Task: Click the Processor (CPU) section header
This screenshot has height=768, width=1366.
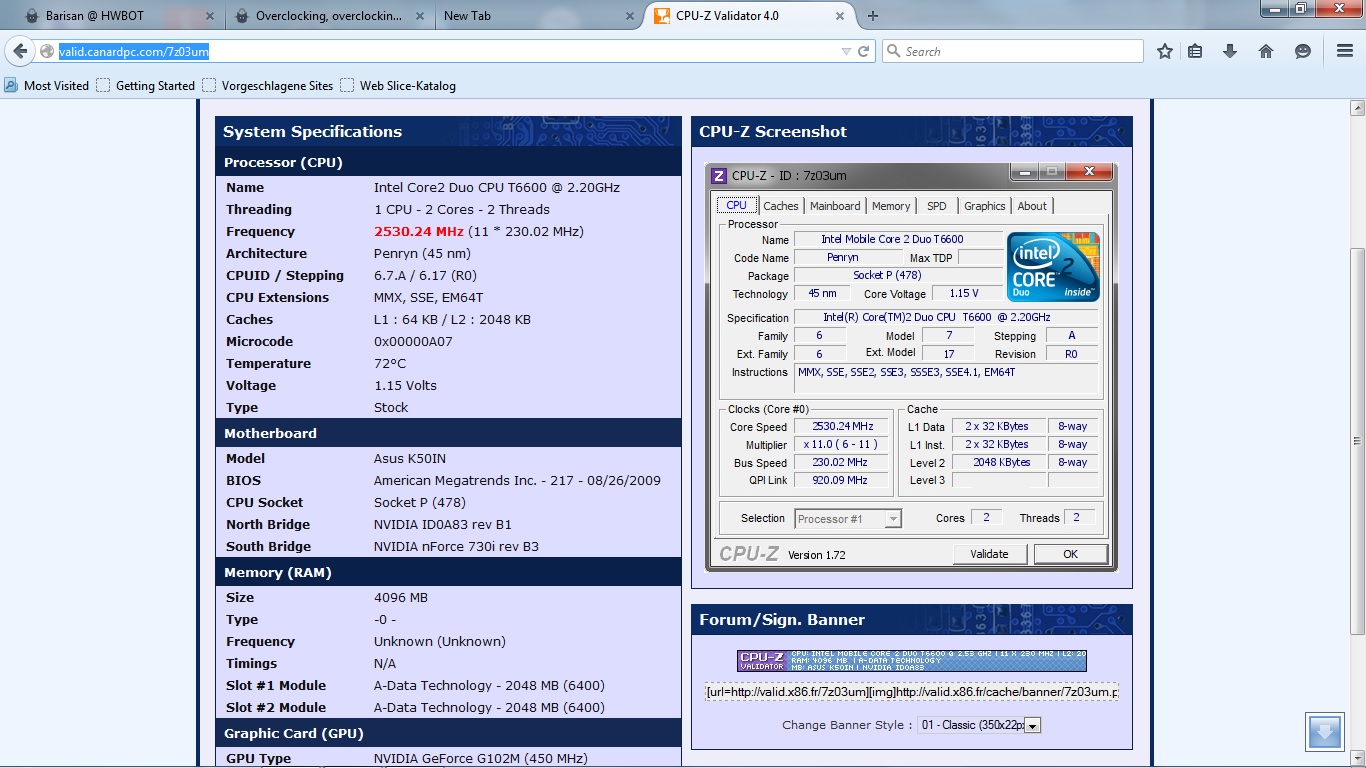Action: pos(448,162)
